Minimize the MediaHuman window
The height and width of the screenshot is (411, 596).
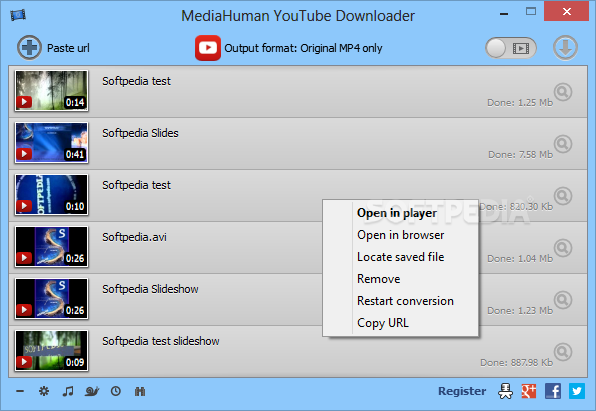click(504, 14)
